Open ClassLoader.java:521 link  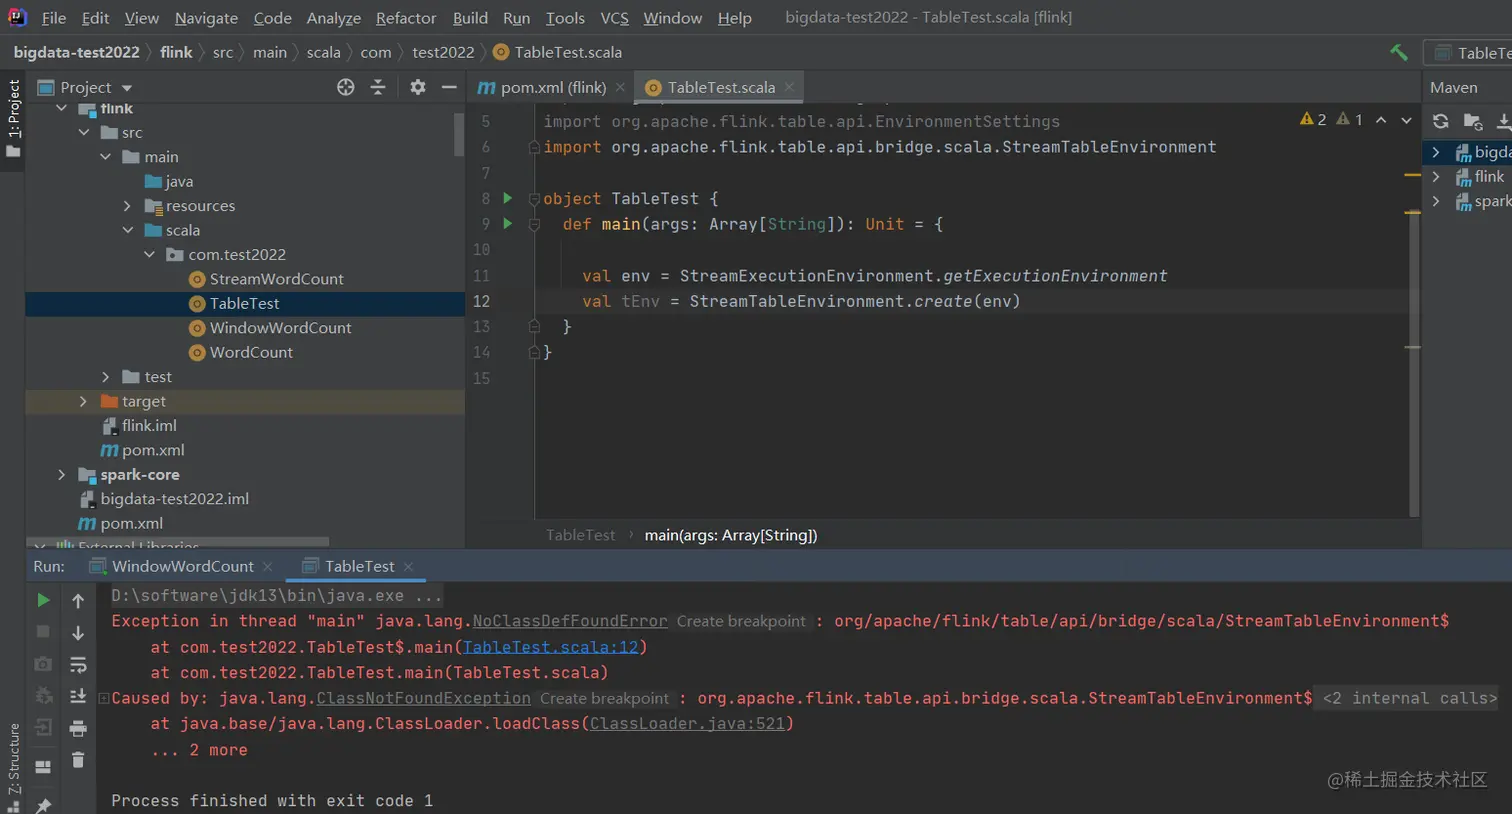click(x=687, y=723)
